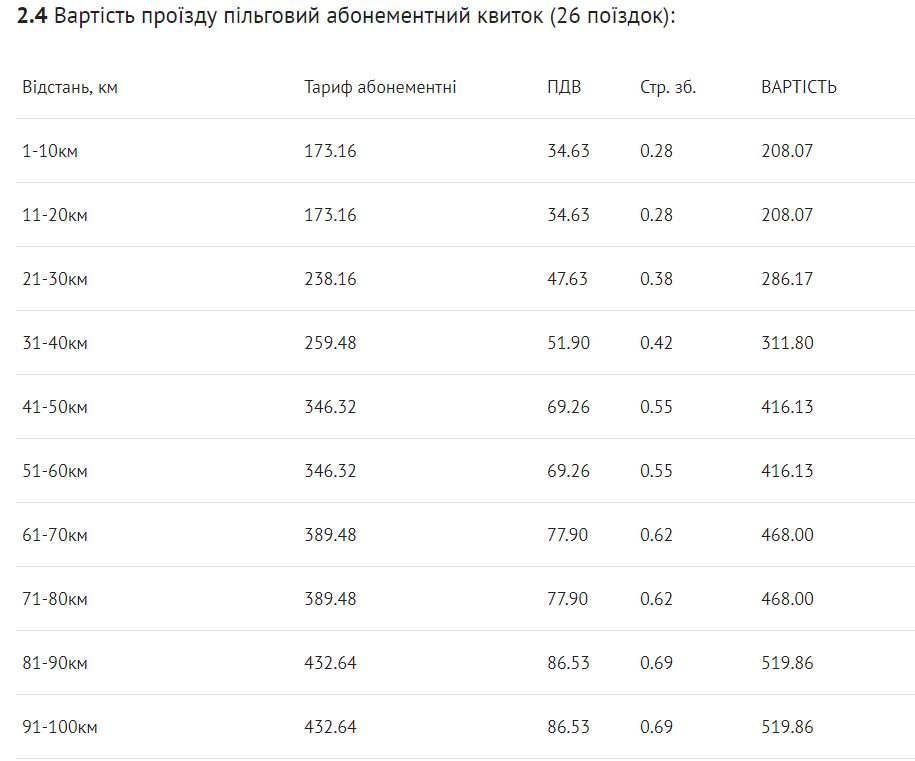Click the "Стр. зб." column header

[668, 87]
